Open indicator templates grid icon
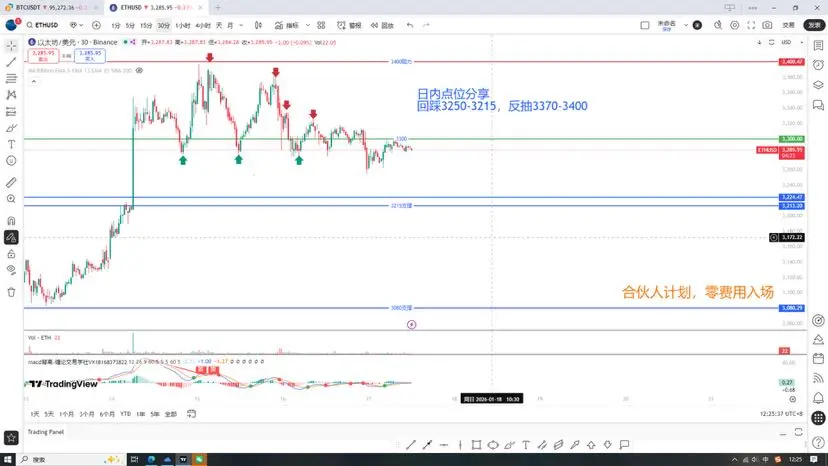This screenshot has height=466, width=828. 321,25
